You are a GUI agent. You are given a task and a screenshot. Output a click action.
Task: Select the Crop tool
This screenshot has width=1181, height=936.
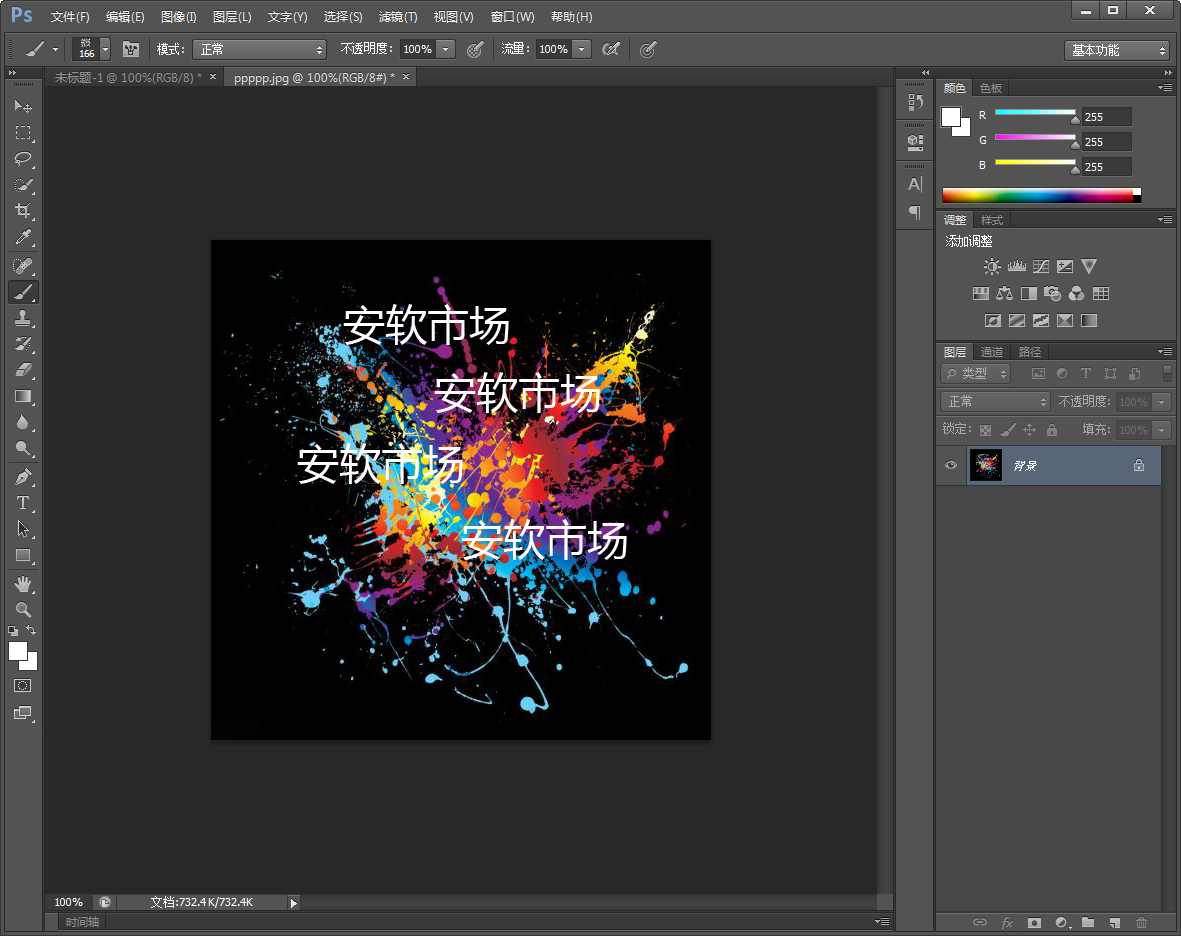(23, 211)
